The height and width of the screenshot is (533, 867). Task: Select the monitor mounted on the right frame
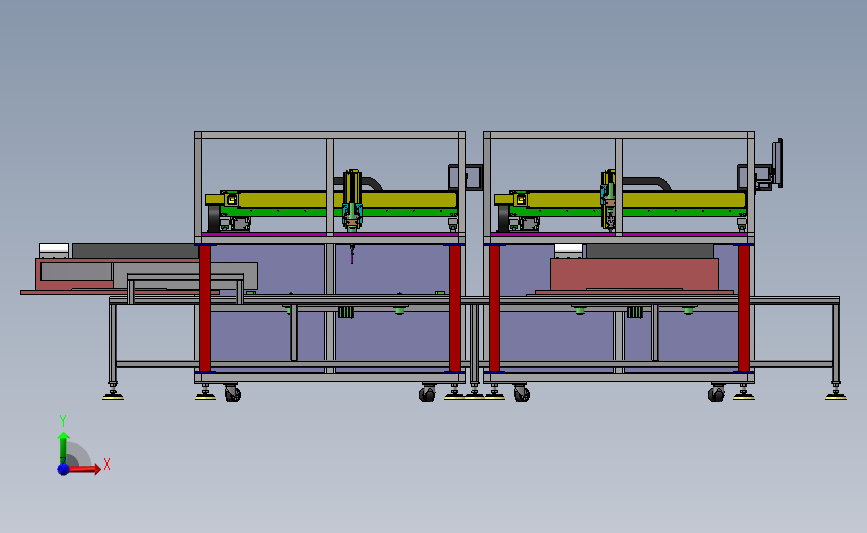(777, 163)
